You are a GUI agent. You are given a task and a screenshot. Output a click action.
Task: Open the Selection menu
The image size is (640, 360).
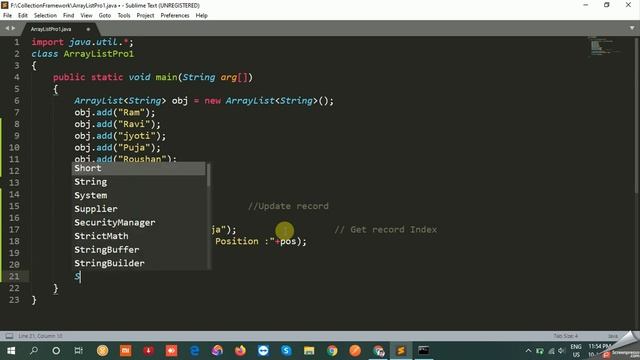[45, 16]
